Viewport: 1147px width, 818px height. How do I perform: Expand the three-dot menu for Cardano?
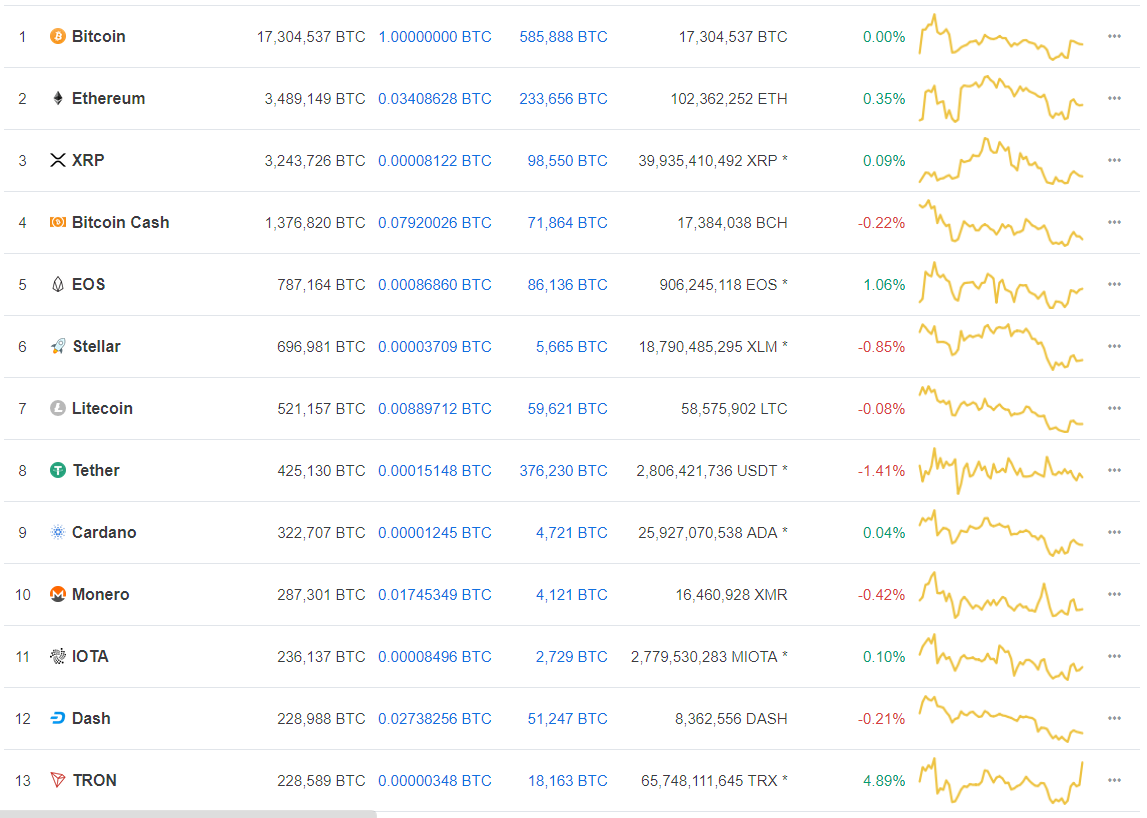click(1114, 533)
